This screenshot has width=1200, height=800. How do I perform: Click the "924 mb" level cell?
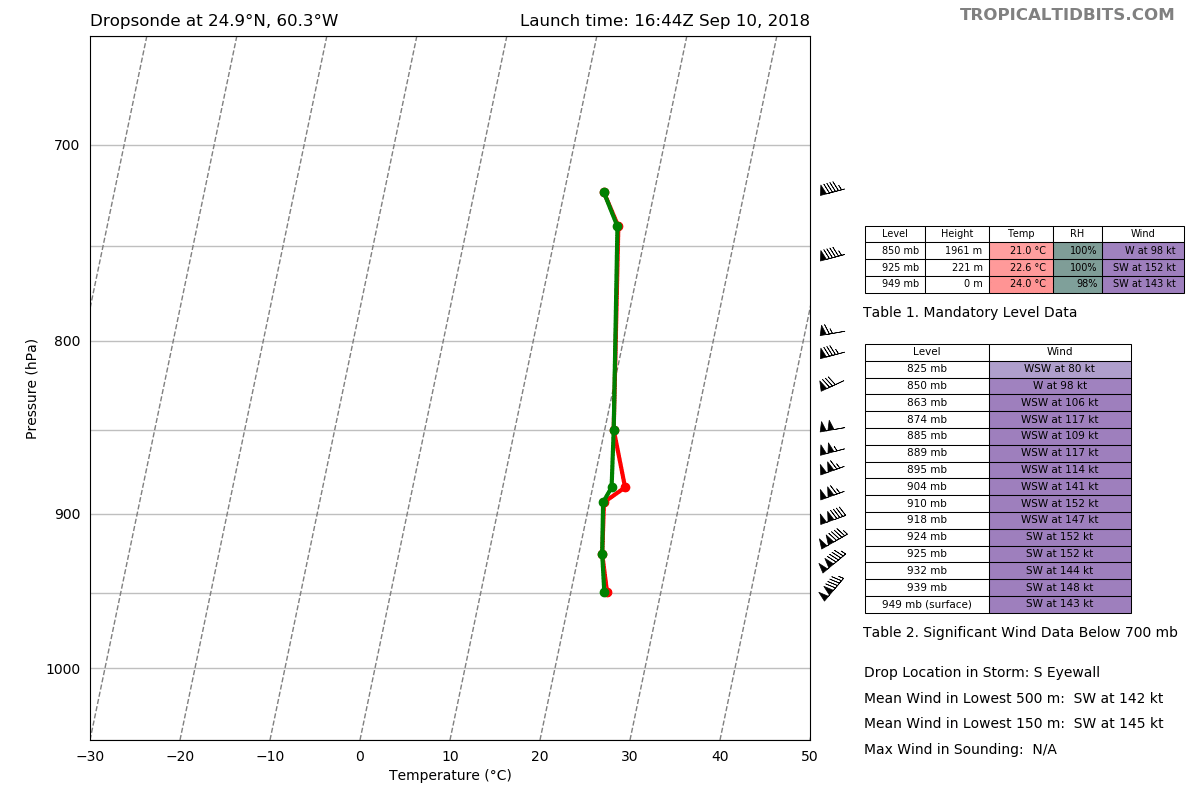[x=927, y=537]
